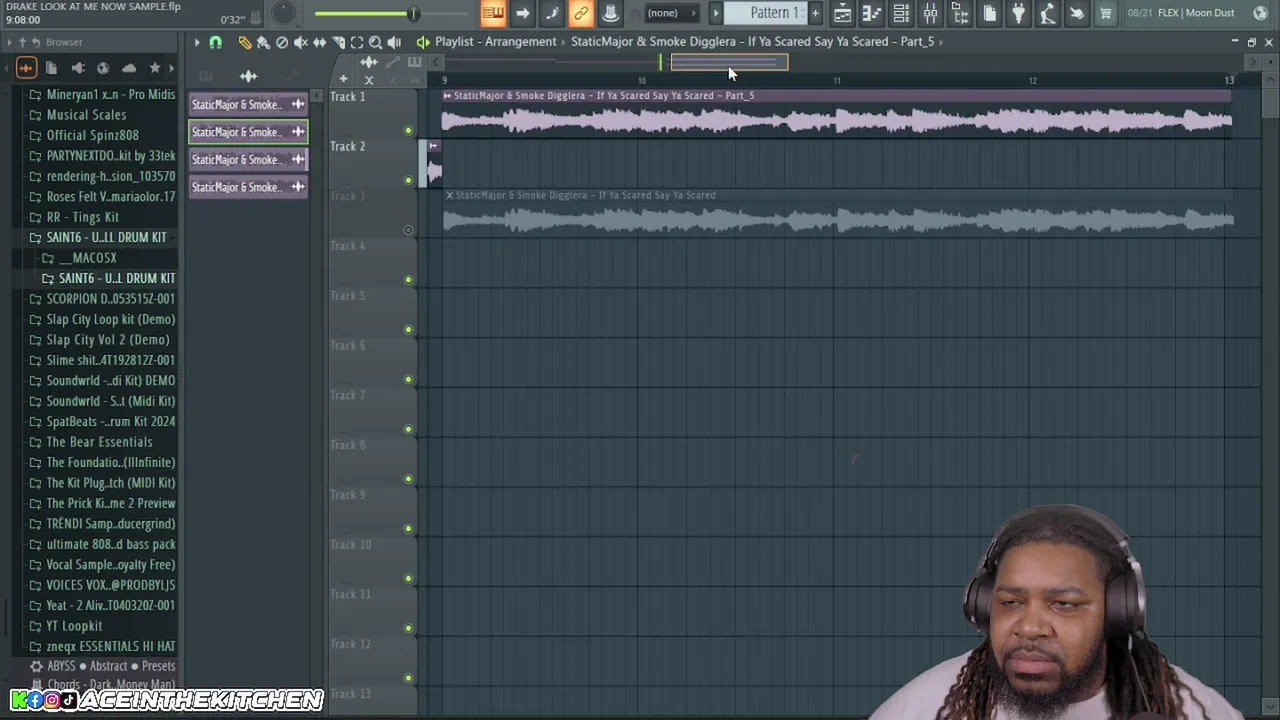Select the browser globe tab
The image size is (1280, 720).
103,68
